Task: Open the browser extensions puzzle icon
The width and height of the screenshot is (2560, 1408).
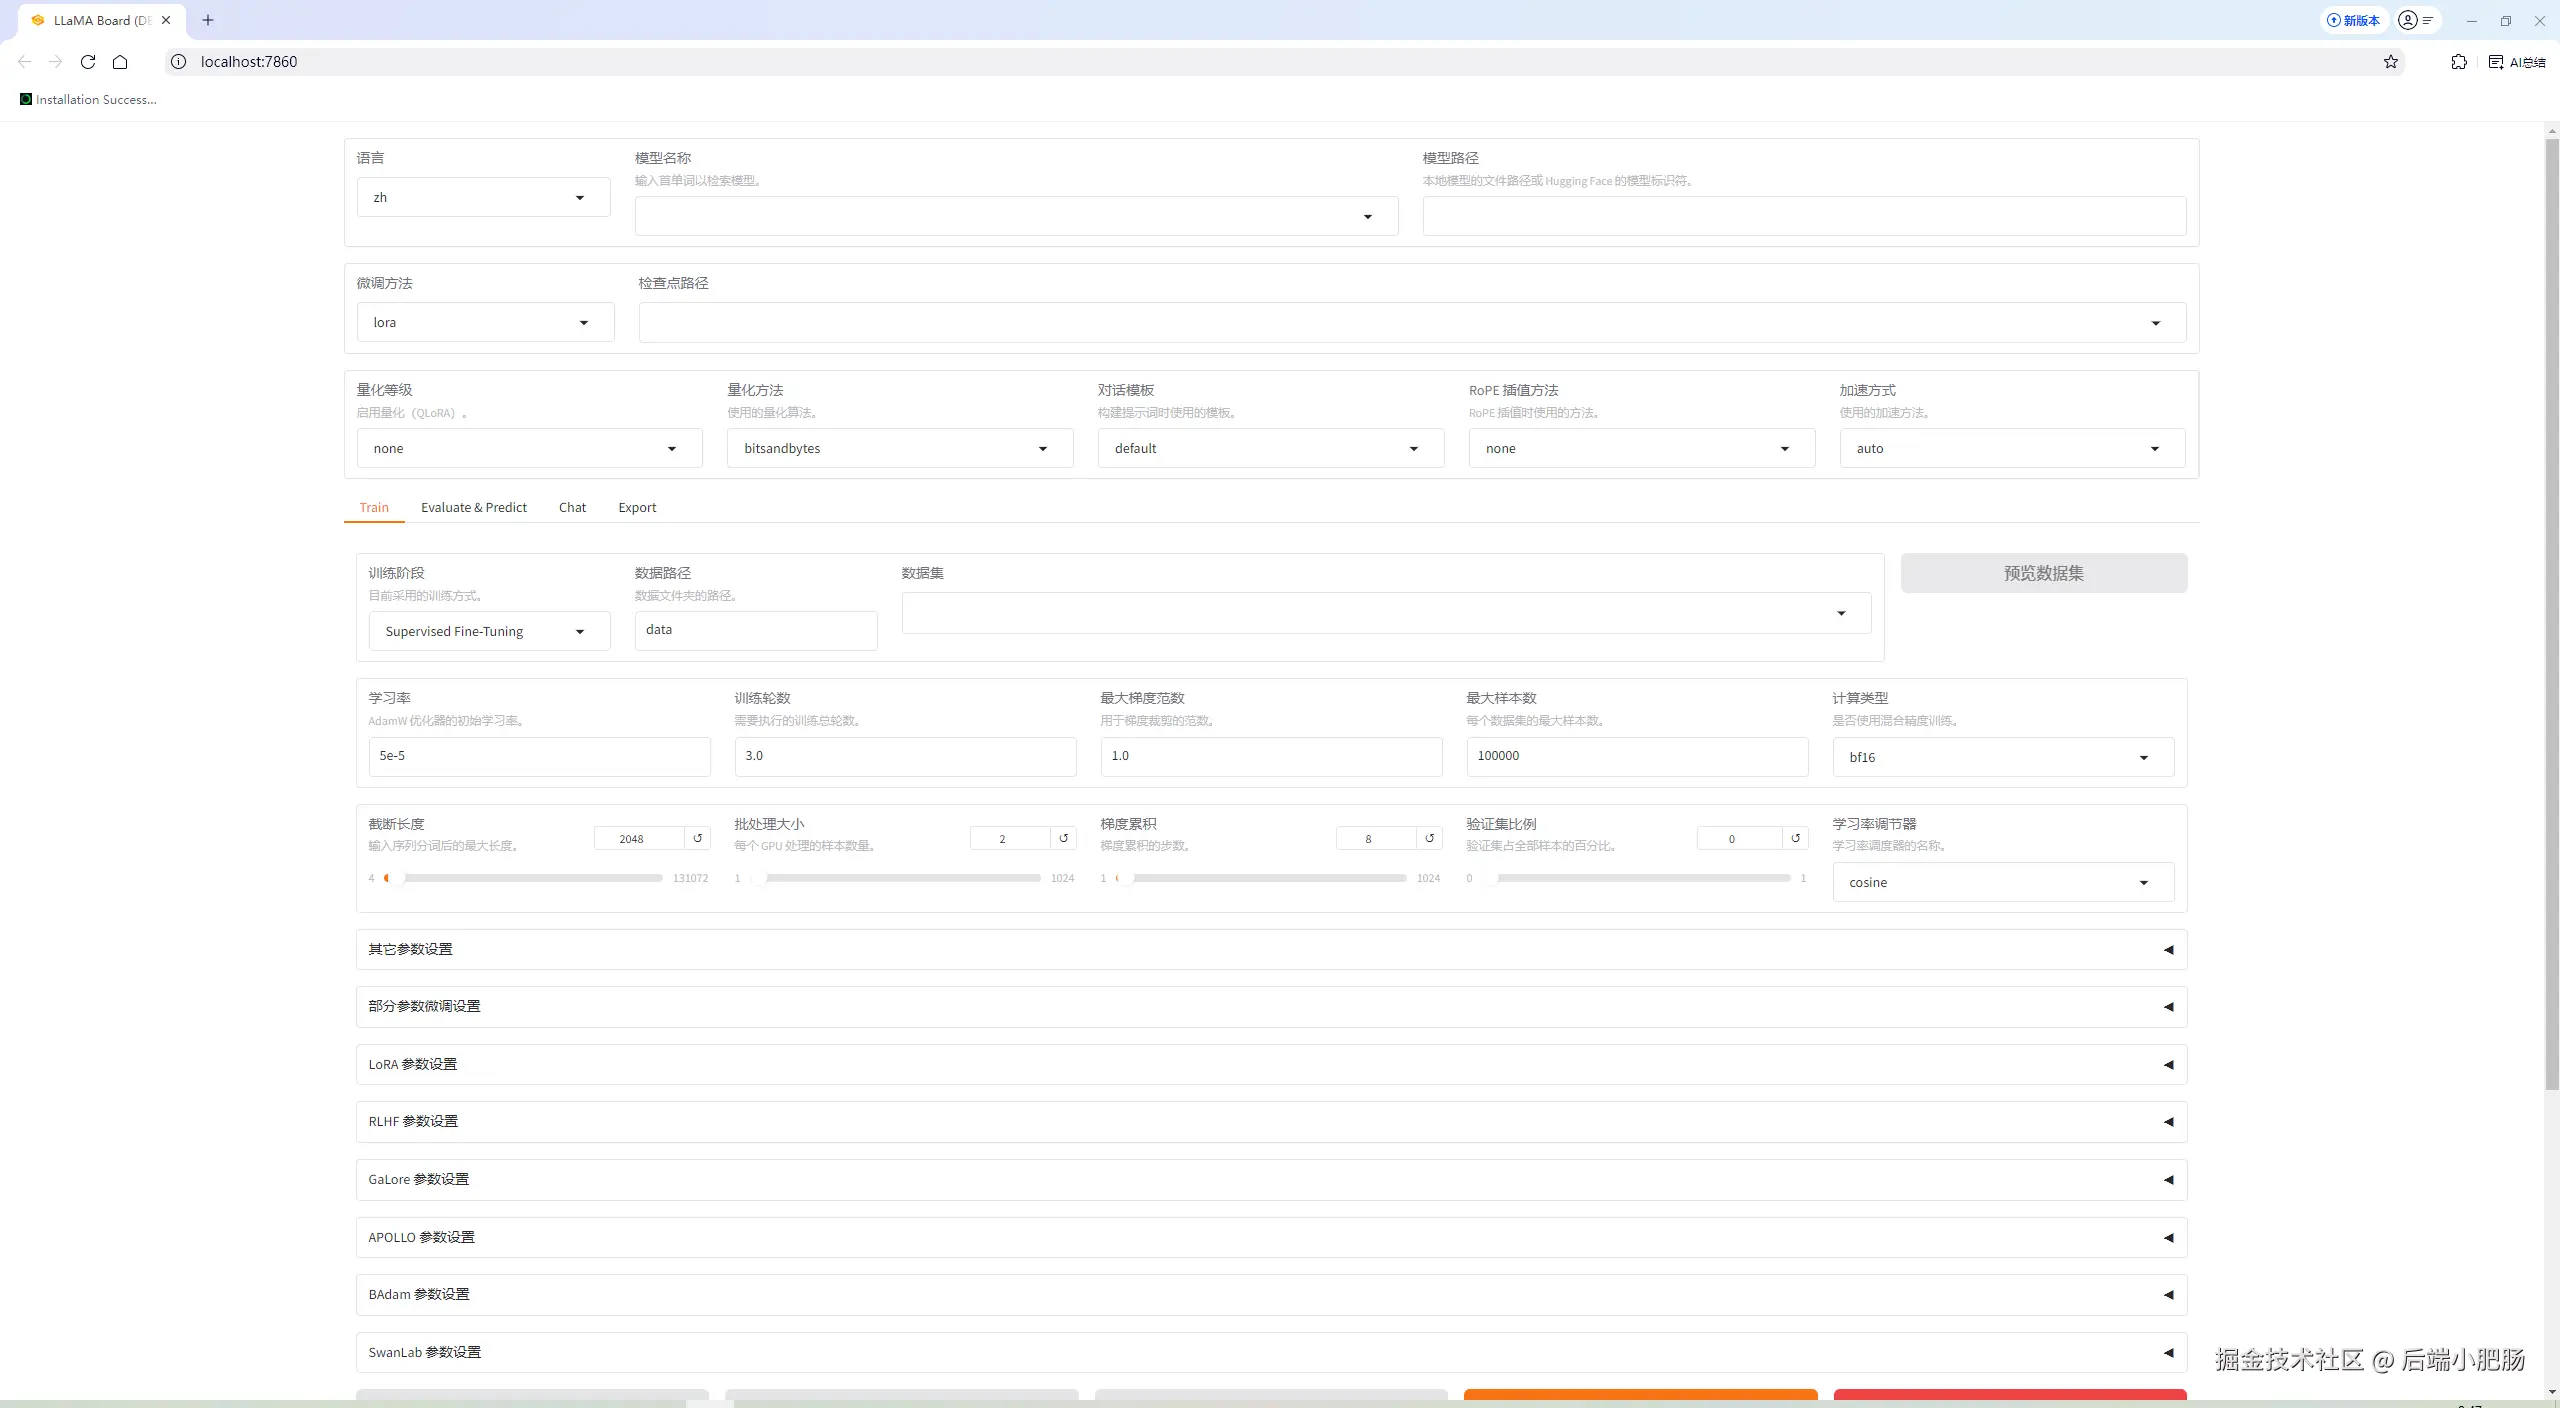Action: pos(2459,62)
